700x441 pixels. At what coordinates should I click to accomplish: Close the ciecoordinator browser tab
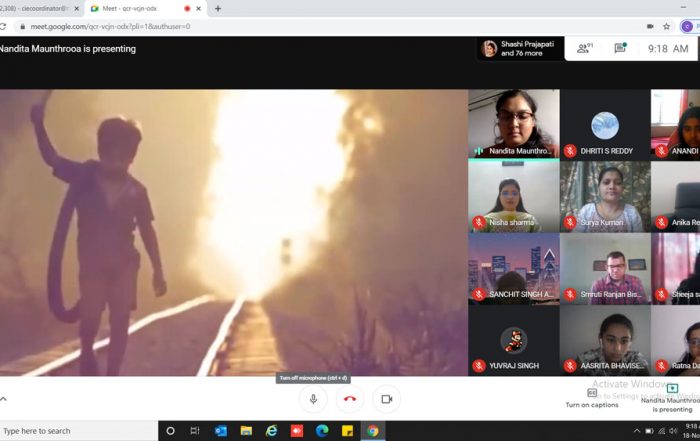[76, 8]
